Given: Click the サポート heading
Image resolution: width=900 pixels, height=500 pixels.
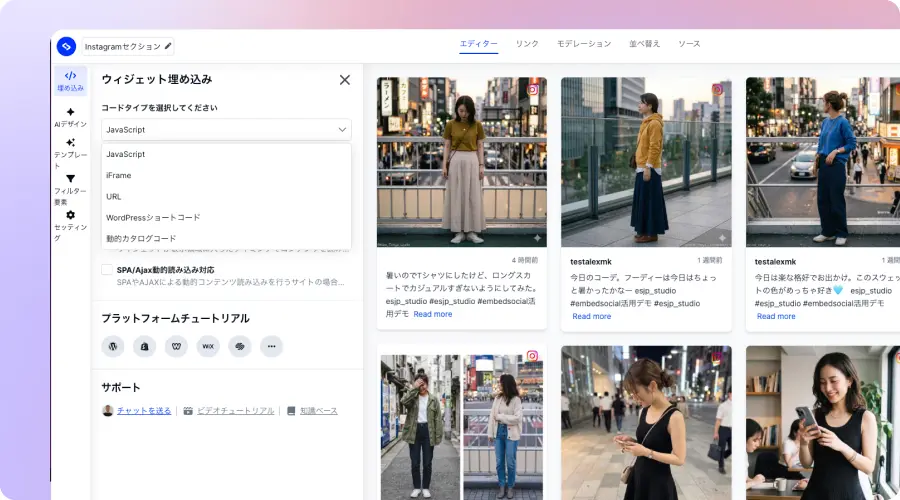Looking at the screenshot, I should click(121, 387).
